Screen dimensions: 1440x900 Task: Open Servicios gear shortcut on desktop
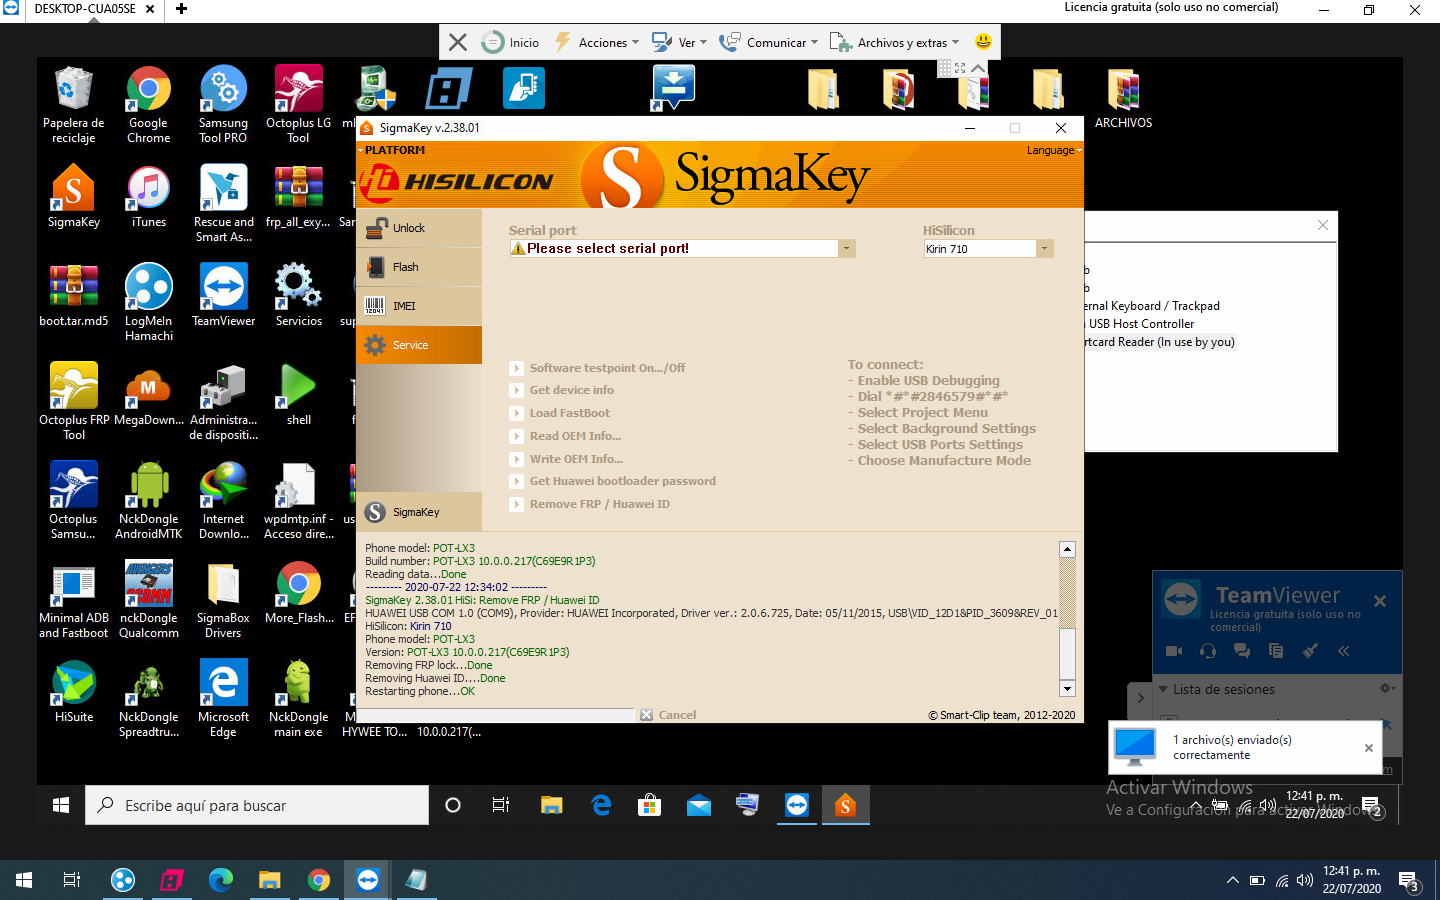[x=298, y=295]
